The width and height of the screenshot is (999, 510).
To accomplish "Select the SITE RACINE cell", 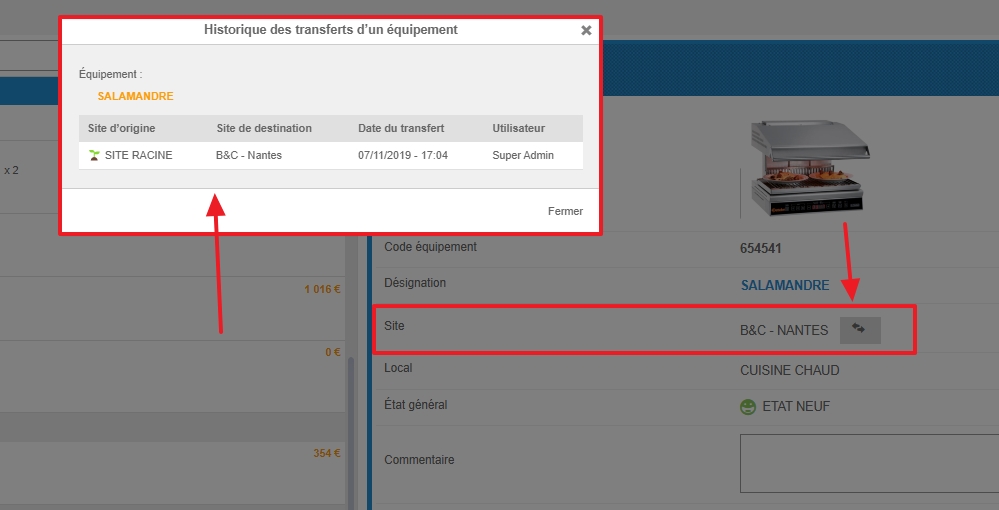I will (x=138, y=155).
